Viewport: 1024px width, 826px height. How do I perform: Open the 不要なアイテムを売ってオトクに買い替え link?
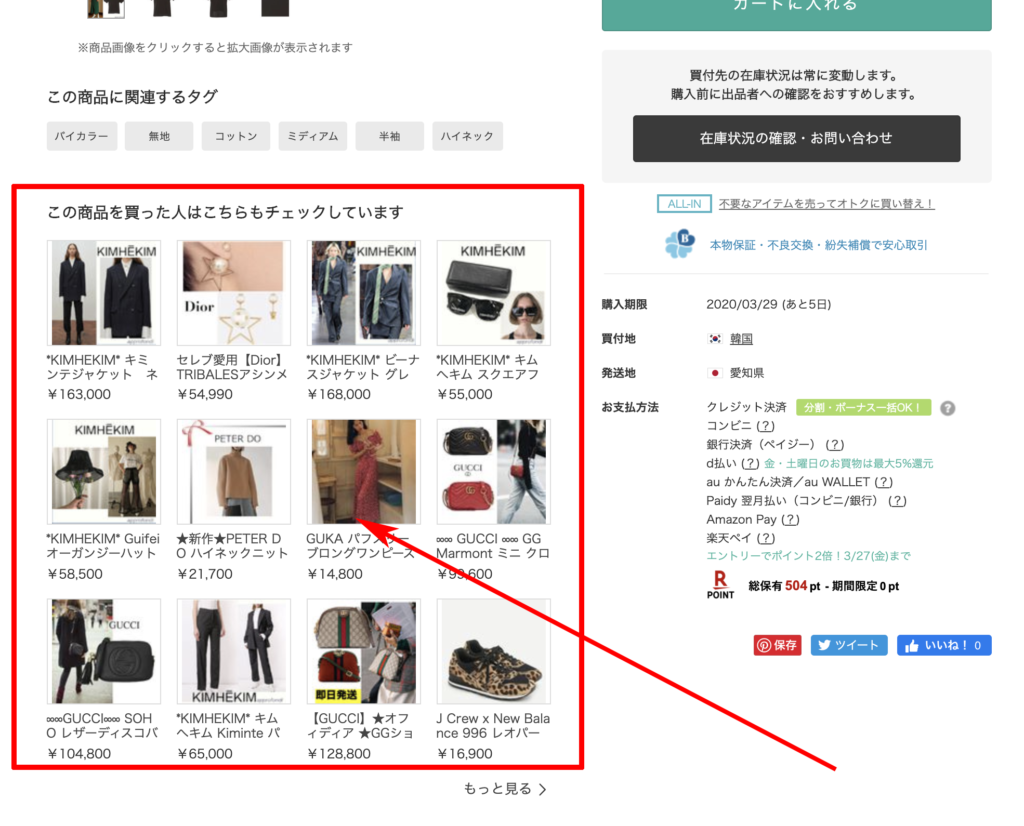point(826,204)
